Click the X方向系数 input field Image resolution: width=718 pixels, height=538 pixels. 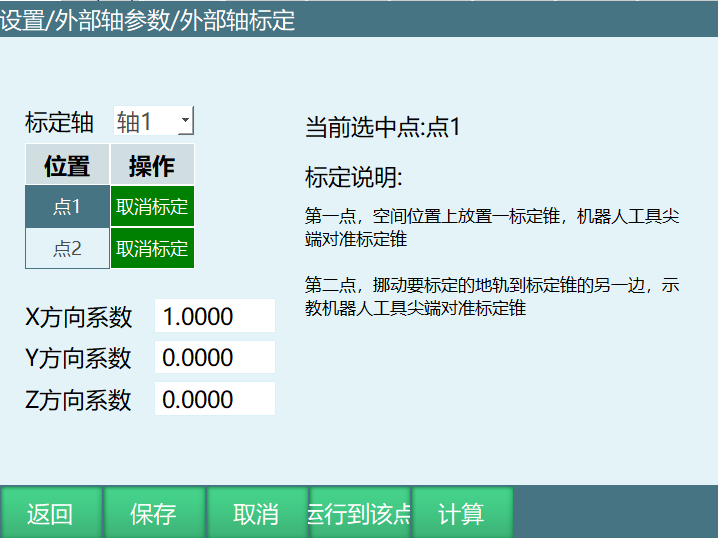pyautogui.click(x=214, y=317)
